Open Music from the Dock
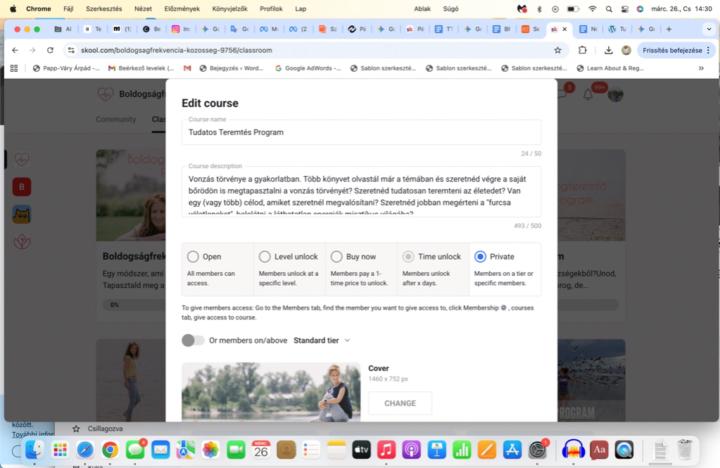Image resolution: width=720 pixels, height=468 pixels. (x=386, y=450)
